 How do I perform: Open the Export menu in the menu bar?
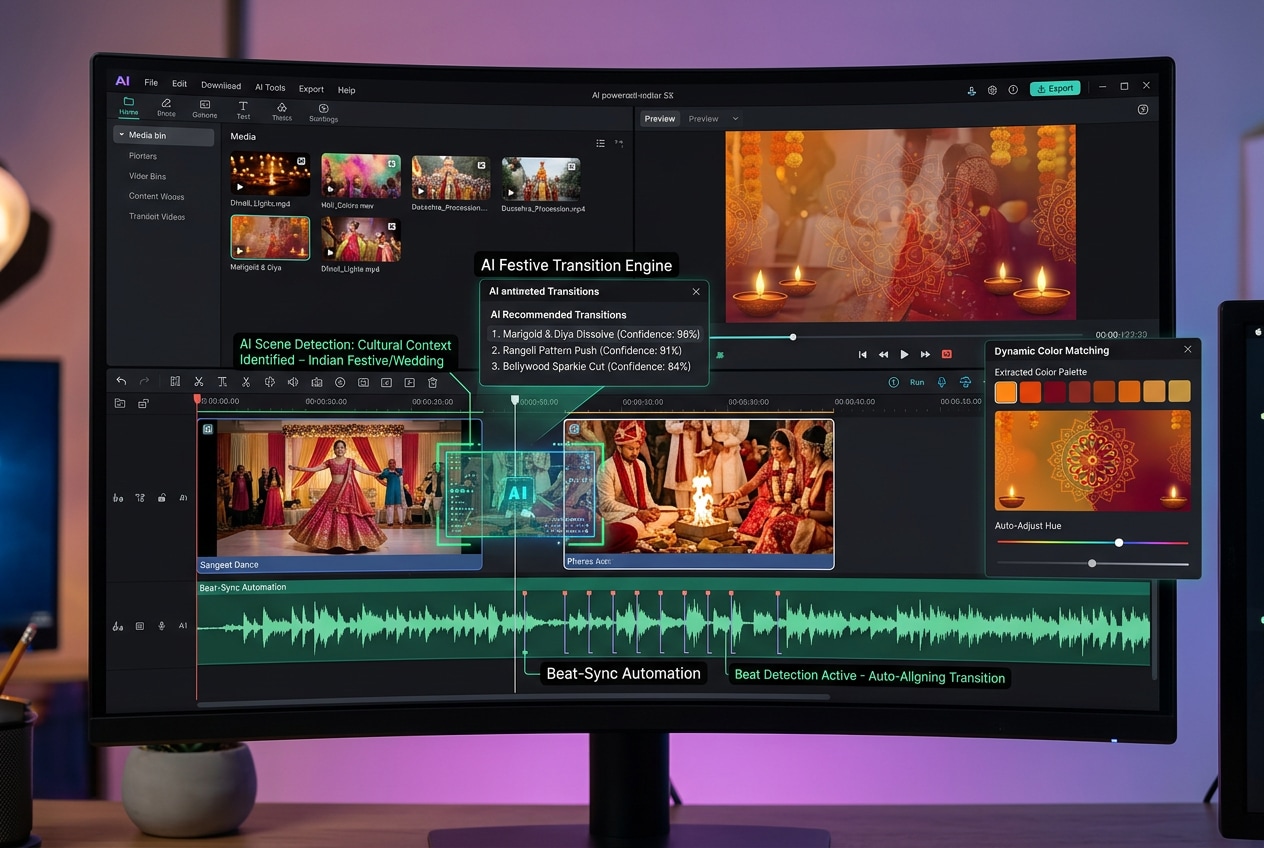tap(311, 89)
